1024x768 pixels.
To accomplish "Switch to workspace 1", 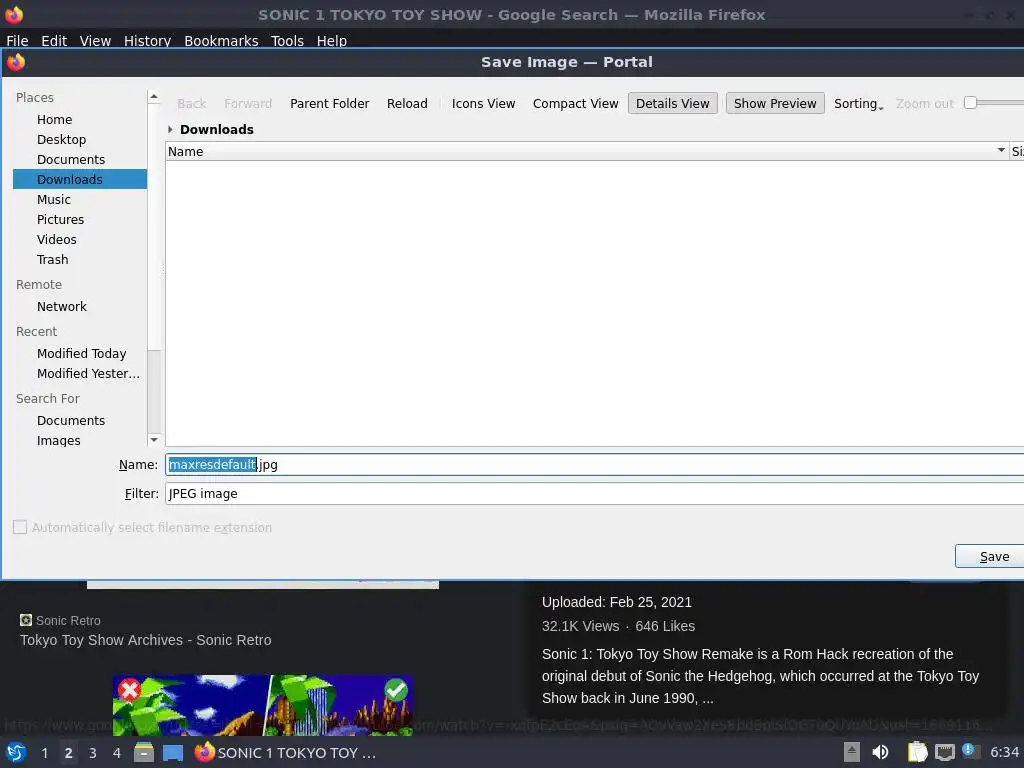I will click(44, 753).
